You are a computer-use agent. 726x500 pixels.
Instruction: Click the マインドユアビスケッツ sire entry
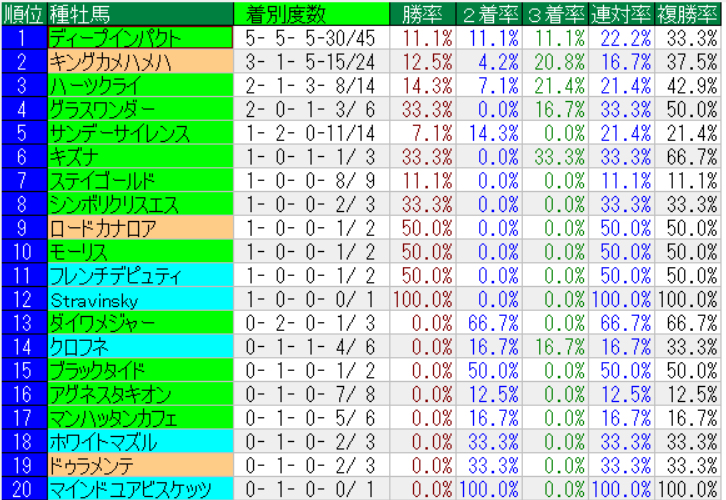[x=139, y=489]
